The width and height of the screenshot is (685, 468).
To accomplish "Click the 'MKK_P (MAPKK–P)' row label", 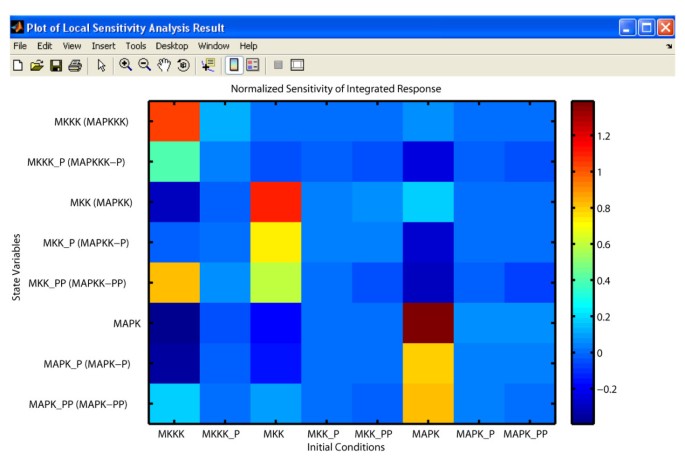I will pos(86,243).
